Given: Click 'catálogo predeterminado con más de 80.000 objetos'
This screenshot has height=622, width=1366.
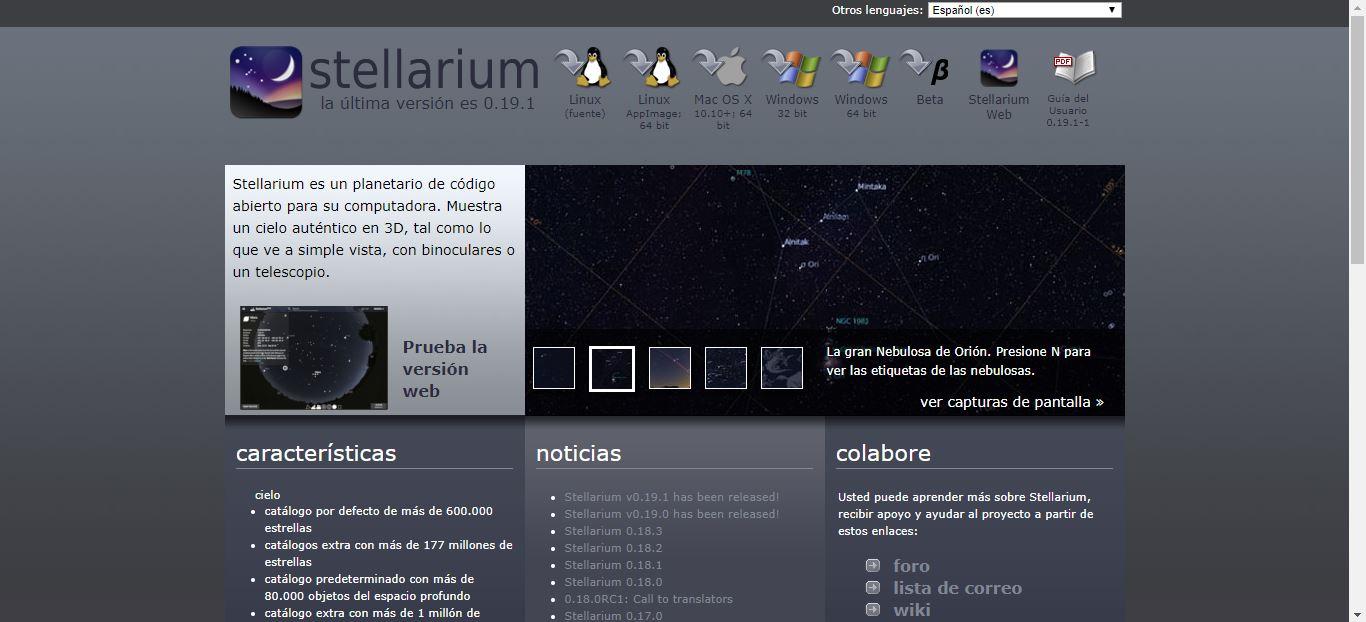Looking at the screenshot, I should (369, 587).
